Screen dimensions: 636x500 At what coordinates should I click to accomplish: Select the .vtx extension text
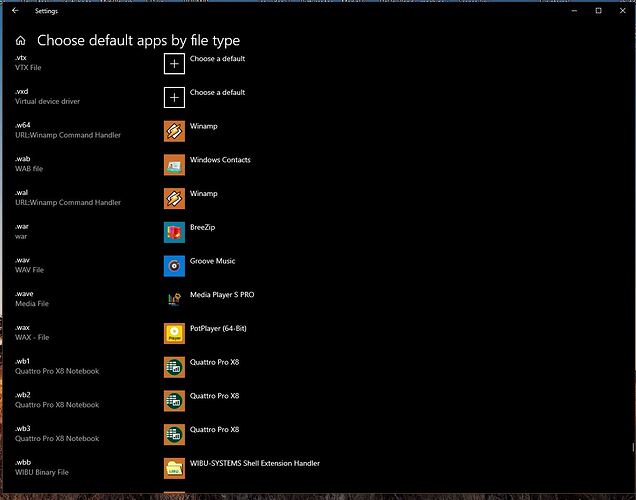click(21, 58)
